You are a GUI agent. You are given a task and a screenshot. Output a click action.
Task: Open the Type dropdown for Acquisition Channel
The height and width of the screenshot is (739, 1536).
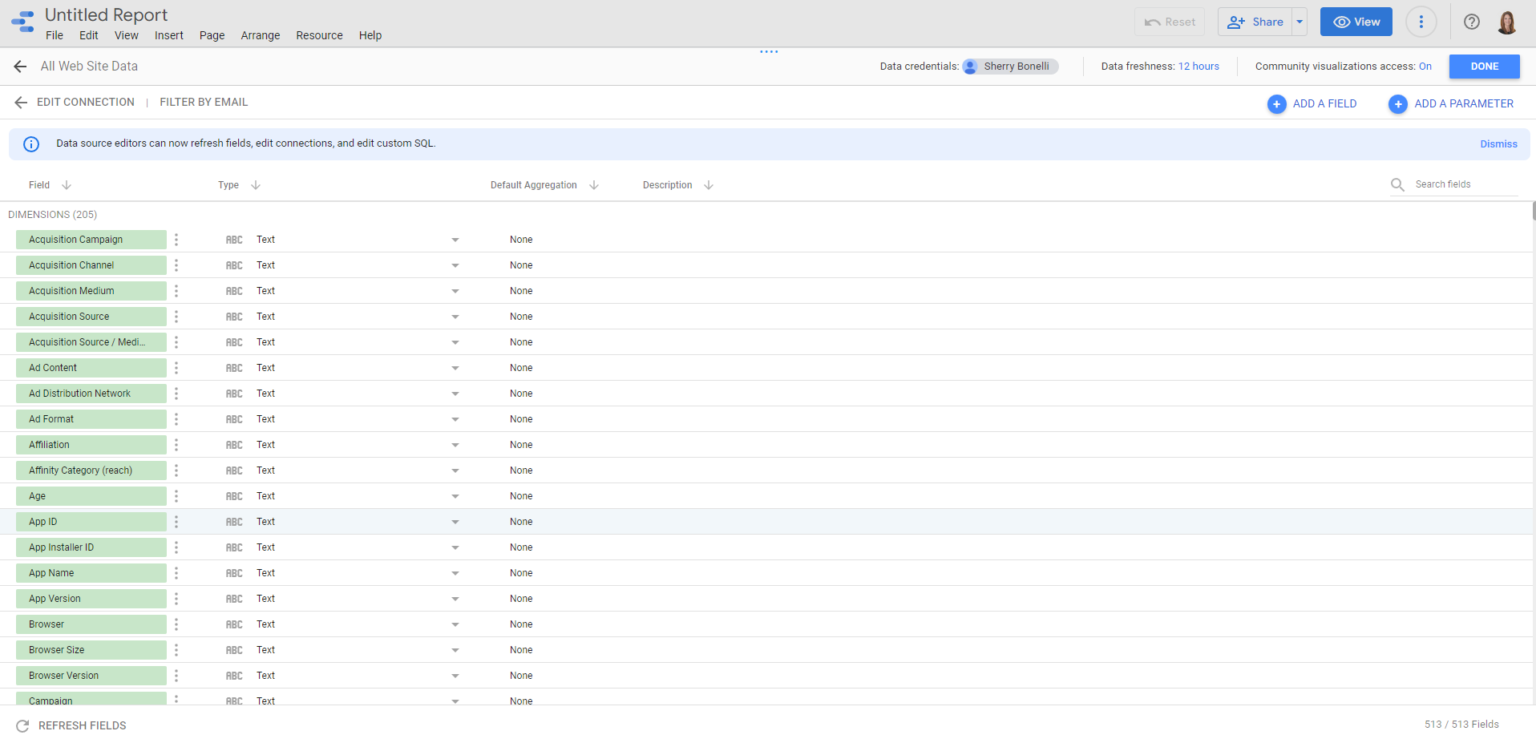coord(455,264)
